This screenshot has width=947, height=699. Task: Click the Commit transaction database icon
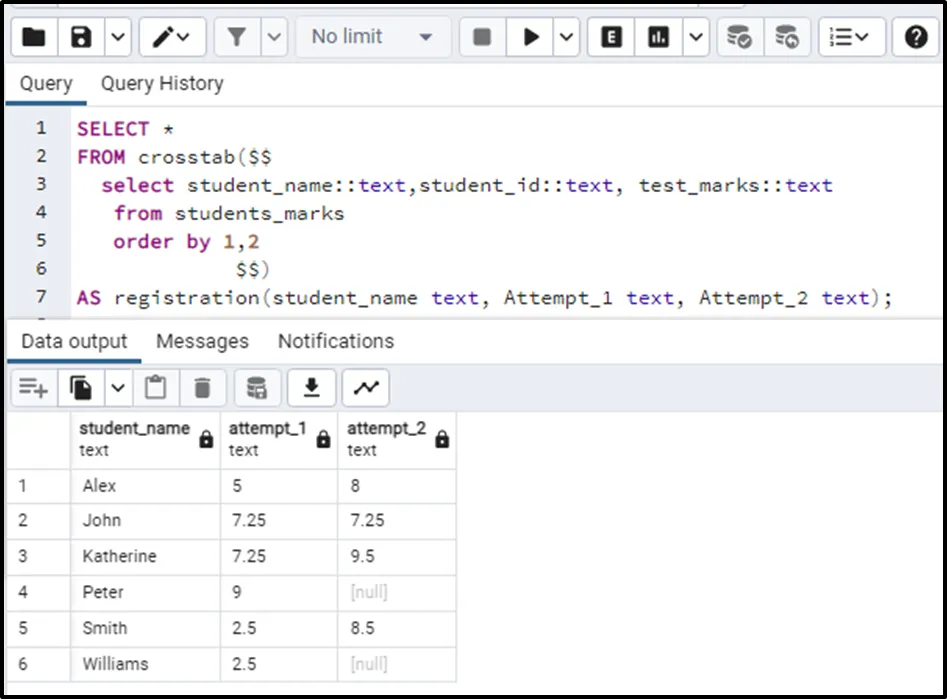(x=739, y=37)
